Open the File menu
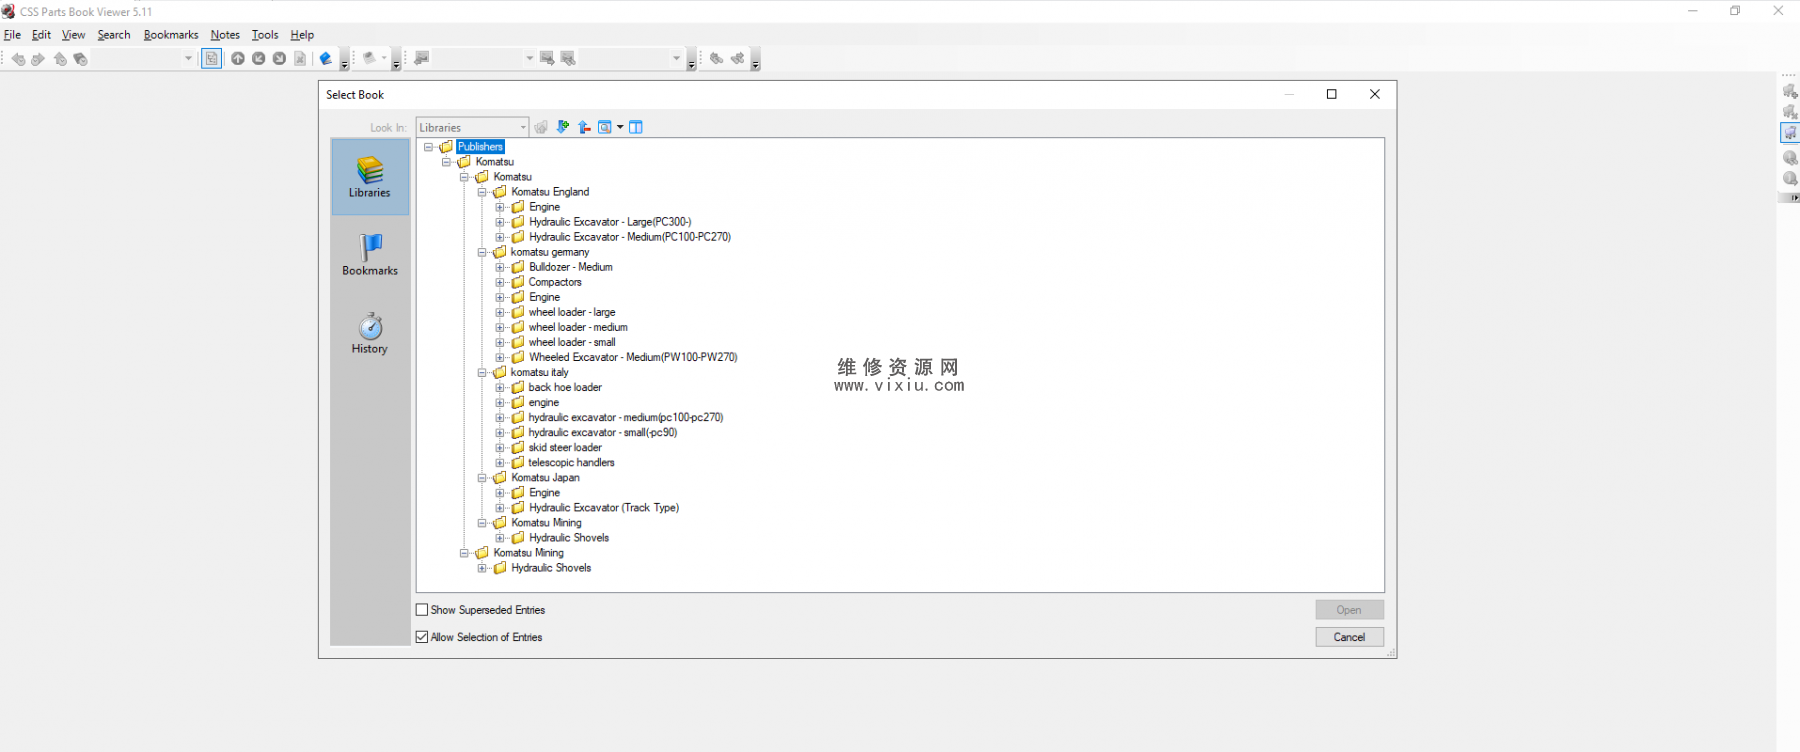 (12, 35)
